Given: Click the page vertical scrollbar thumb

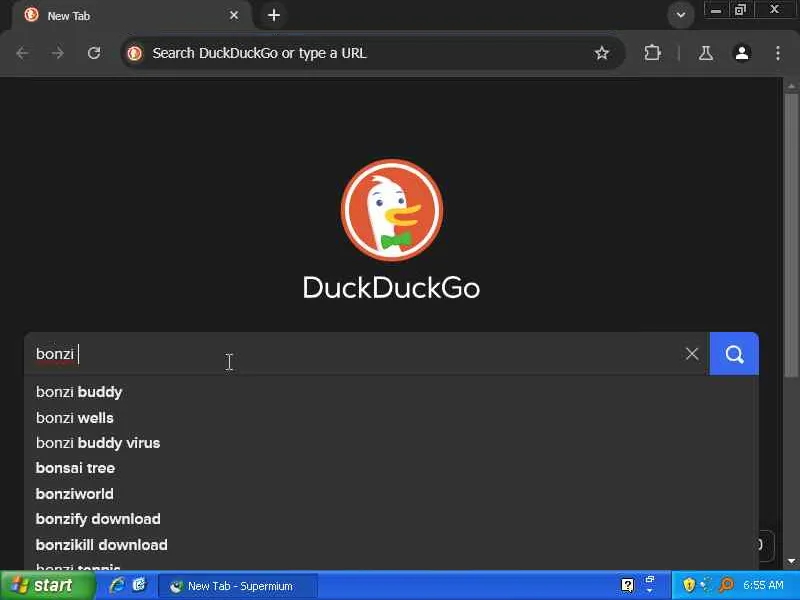Looking at the screenshot, I should point(791,235).
